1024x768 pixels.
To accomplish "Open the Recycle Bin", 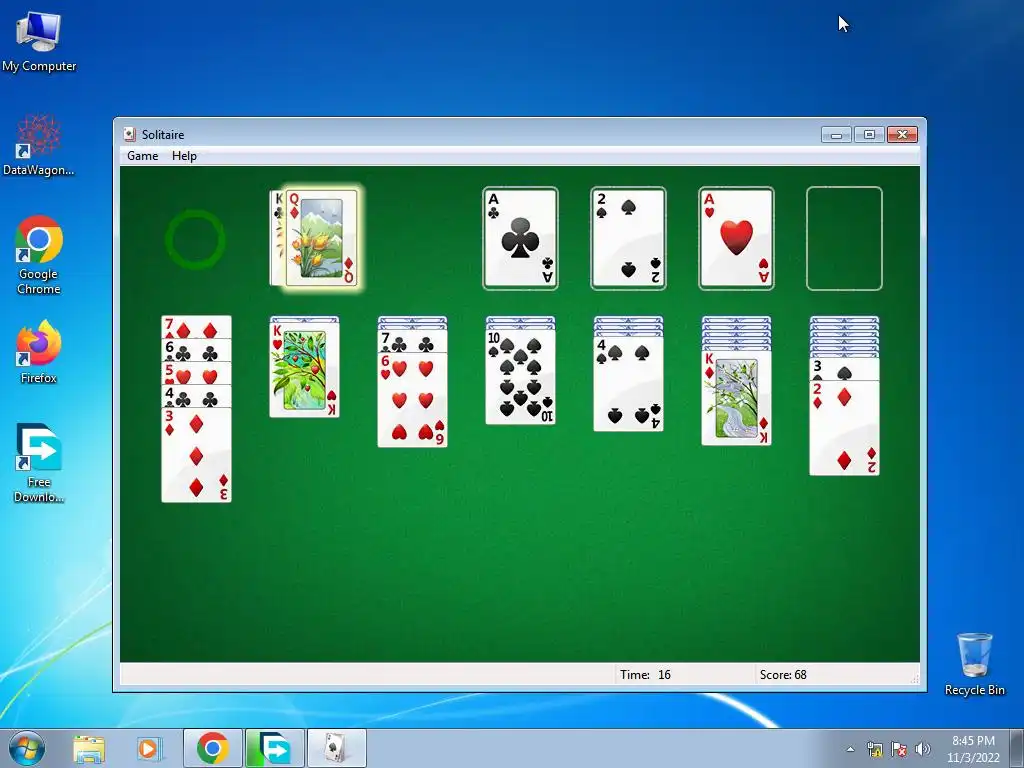I will tap(974, 664).
